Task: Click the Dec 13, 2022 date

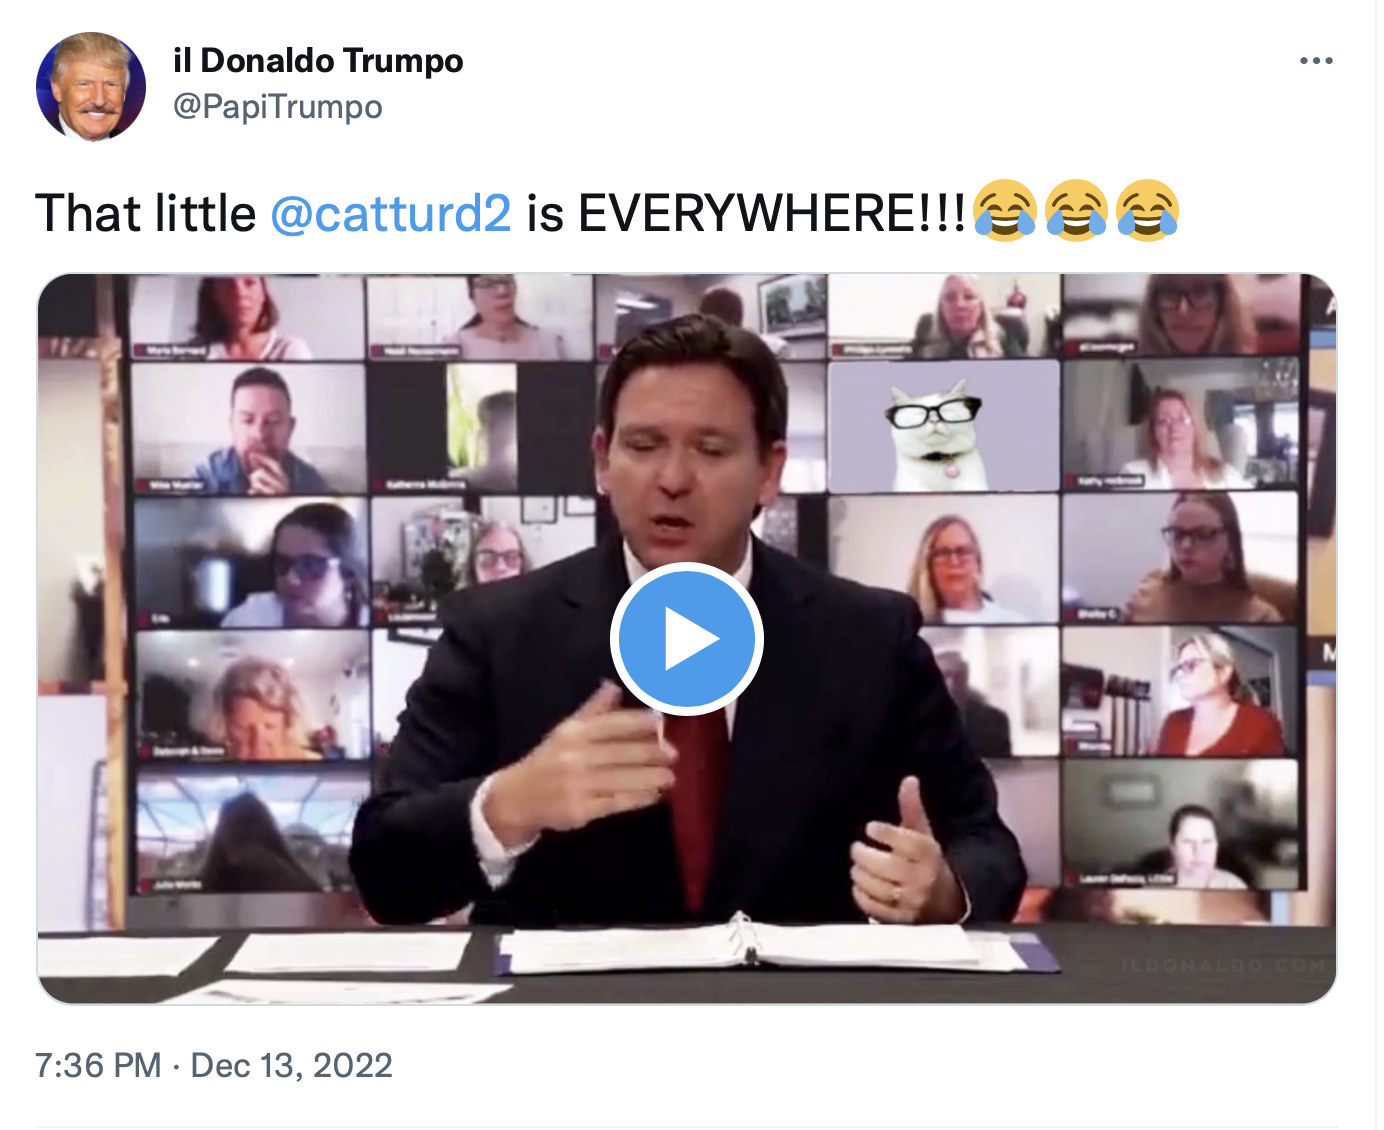Action: pyautogui.click(x=291, y=1065)
